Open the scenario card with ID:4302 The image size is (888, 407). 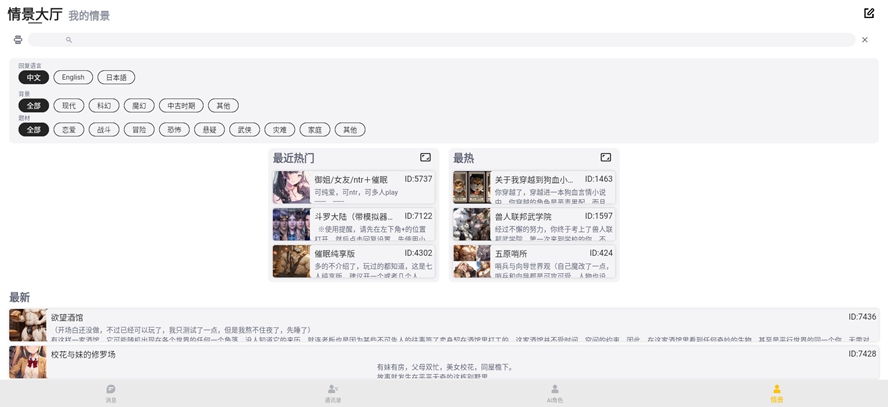coord(354,261)
